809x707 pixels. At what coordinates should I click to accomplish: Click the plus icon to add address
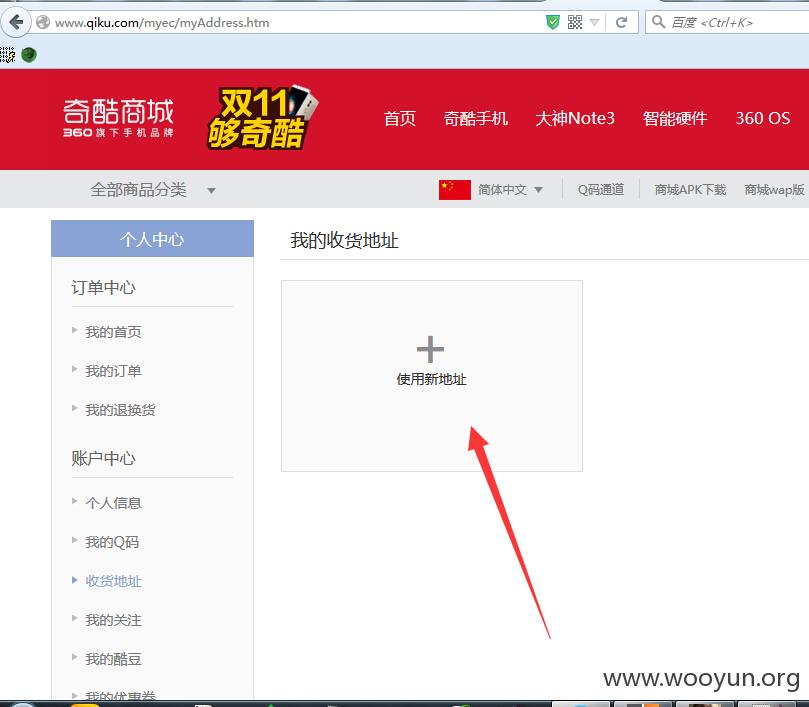[x=430, y=349]
